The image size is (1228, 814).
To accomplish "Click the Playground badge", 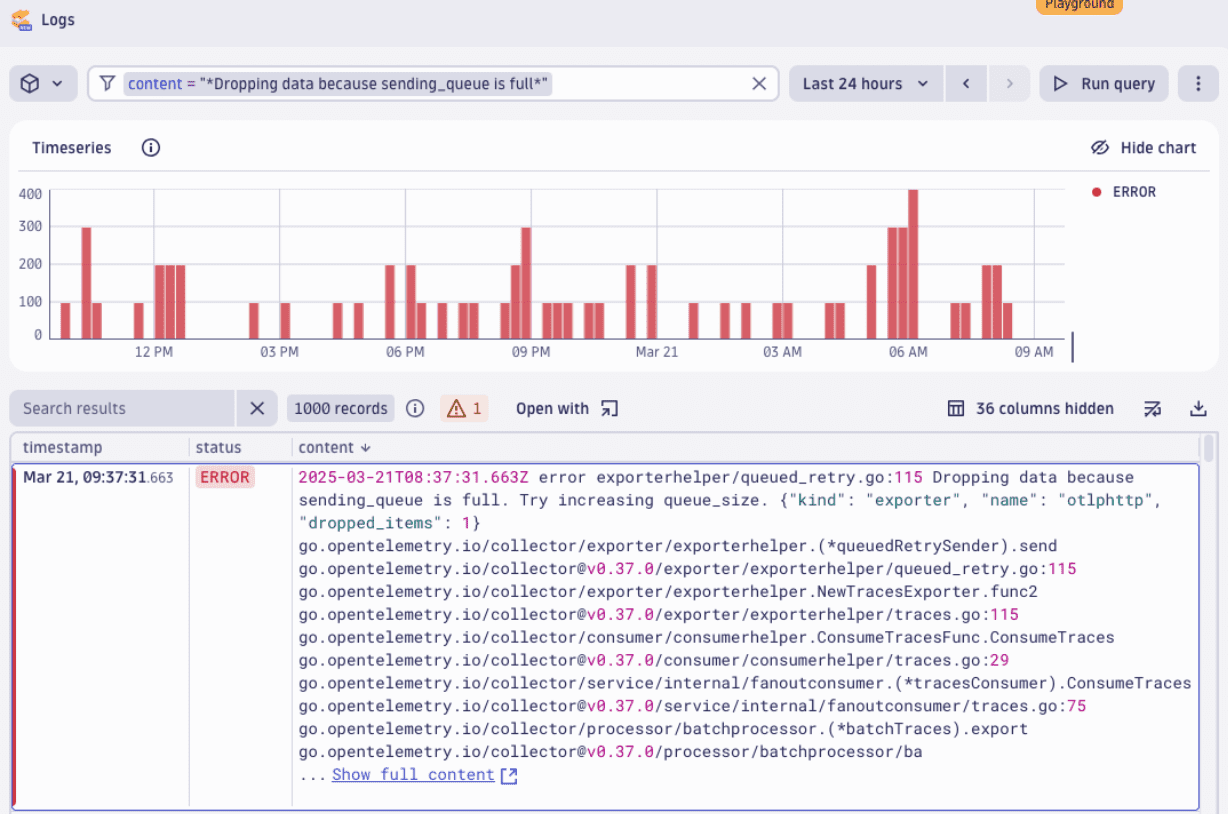I will click(1079, 5).
